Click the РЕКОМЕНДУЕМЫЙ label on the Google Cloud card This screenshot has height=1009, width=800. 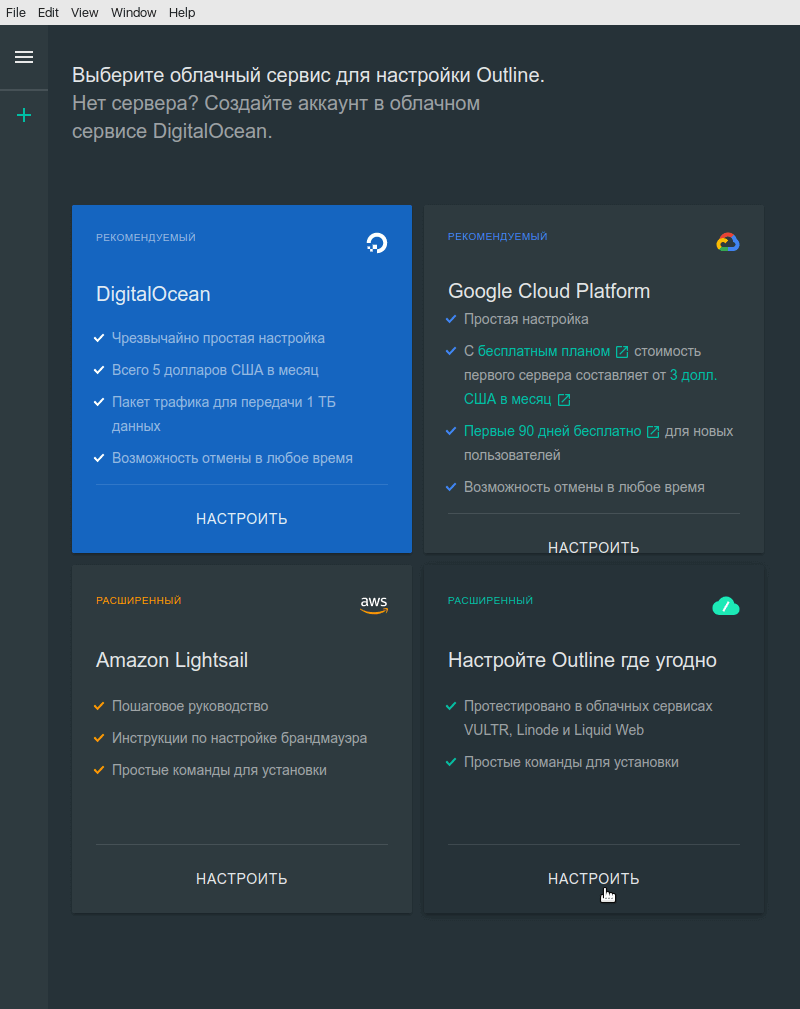[498, 237]
